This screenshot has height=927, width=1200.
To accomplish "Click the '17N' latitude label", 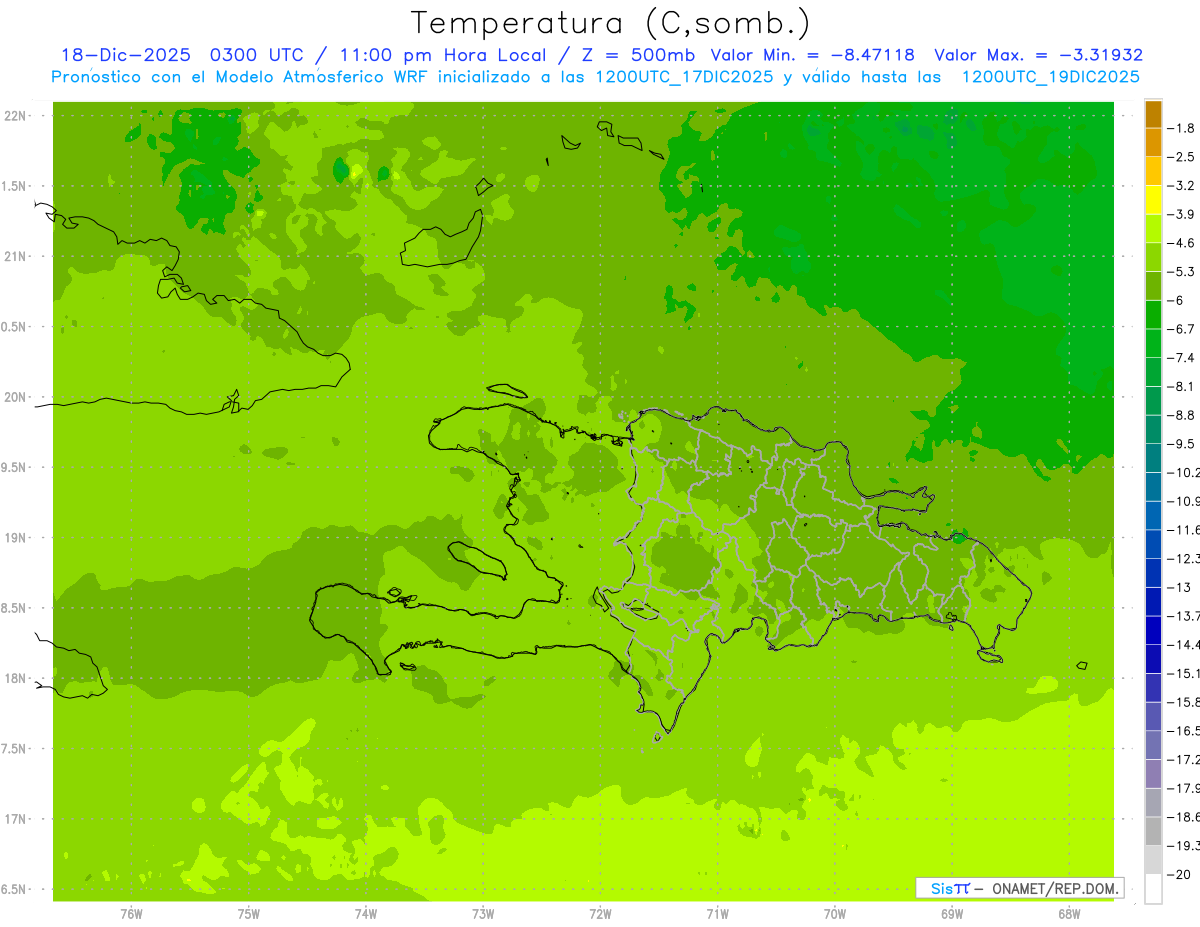I will 15,819.
